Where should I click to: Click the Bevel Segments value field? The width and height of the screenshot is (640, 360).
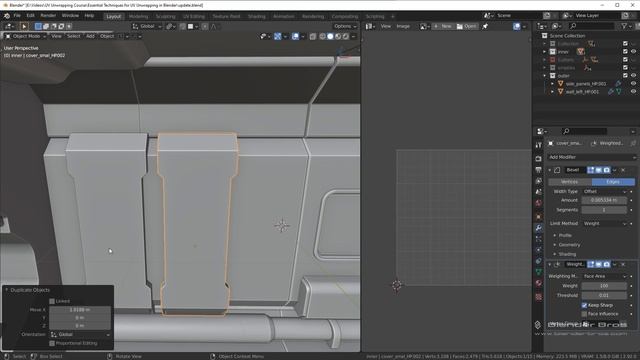pyautogui.click(x=604, y=210)
